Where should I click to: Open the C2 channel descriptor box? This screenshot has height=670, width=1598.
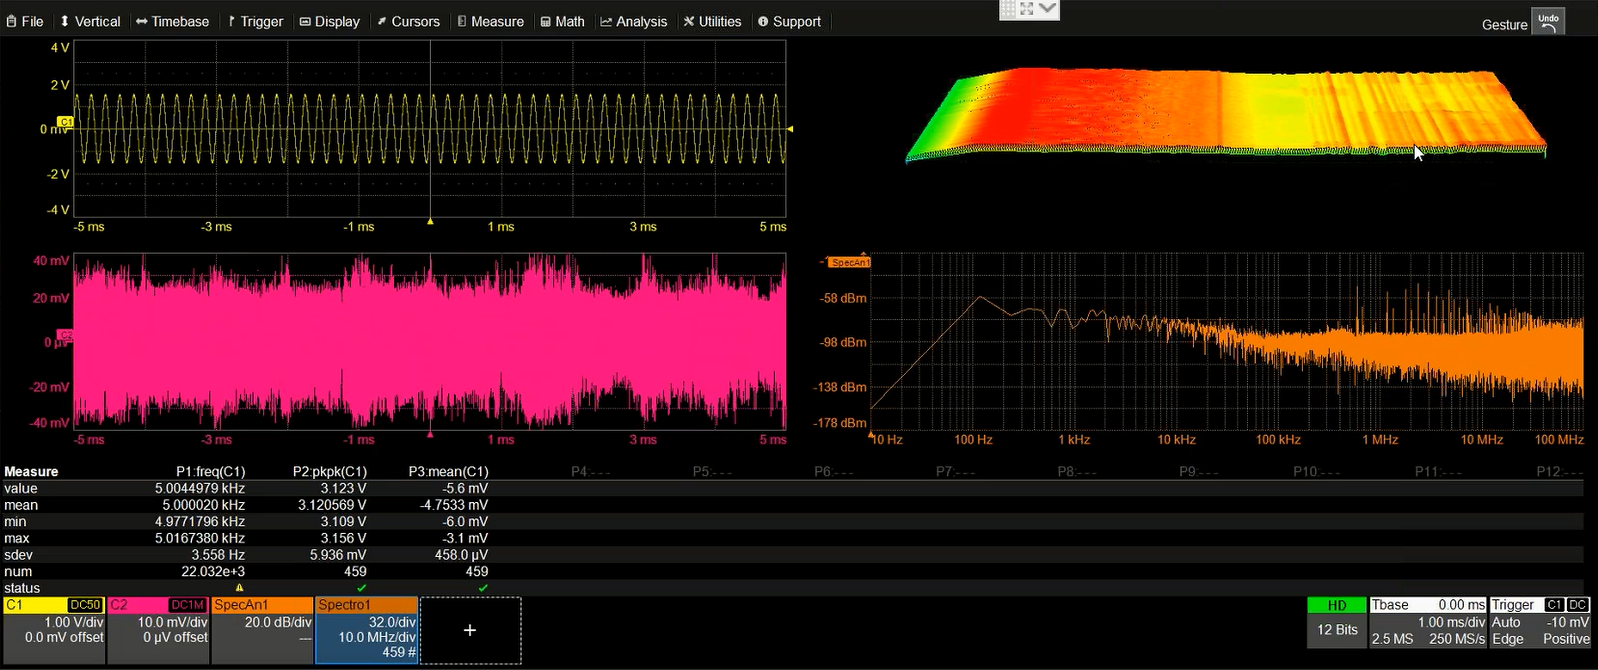tap(158, 630)
